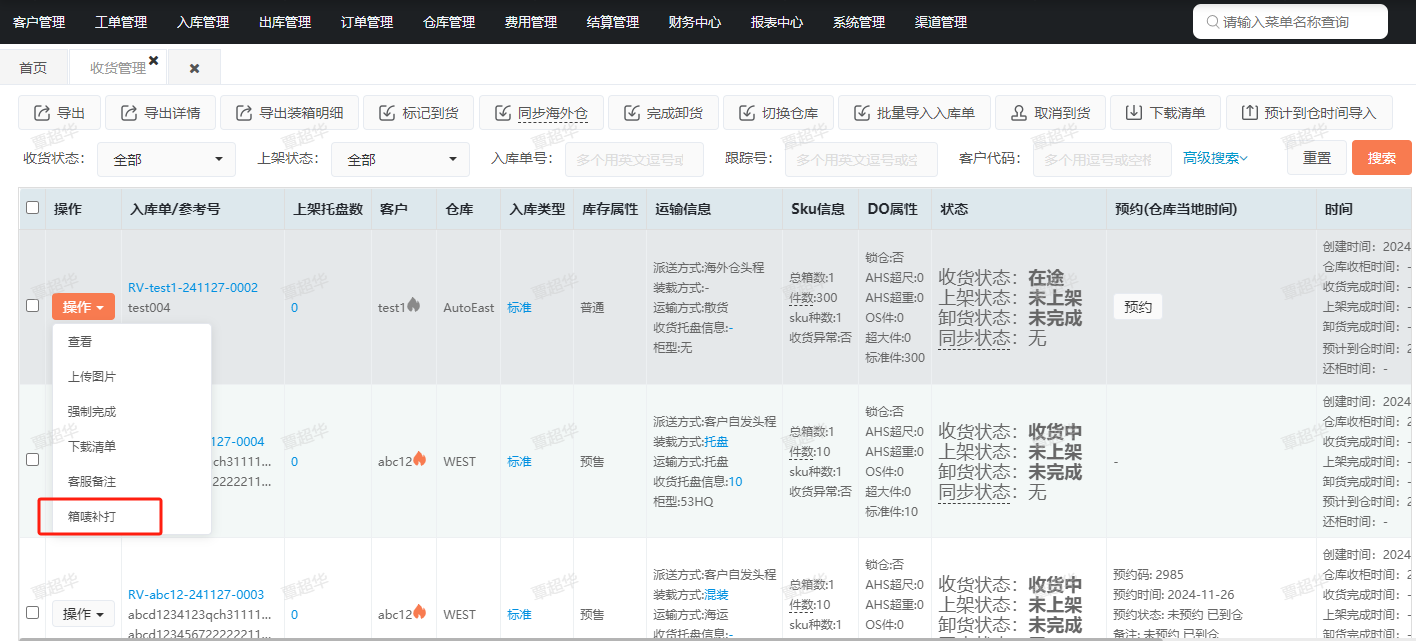Export packing details via 导出装箱明细

point(289,113)
